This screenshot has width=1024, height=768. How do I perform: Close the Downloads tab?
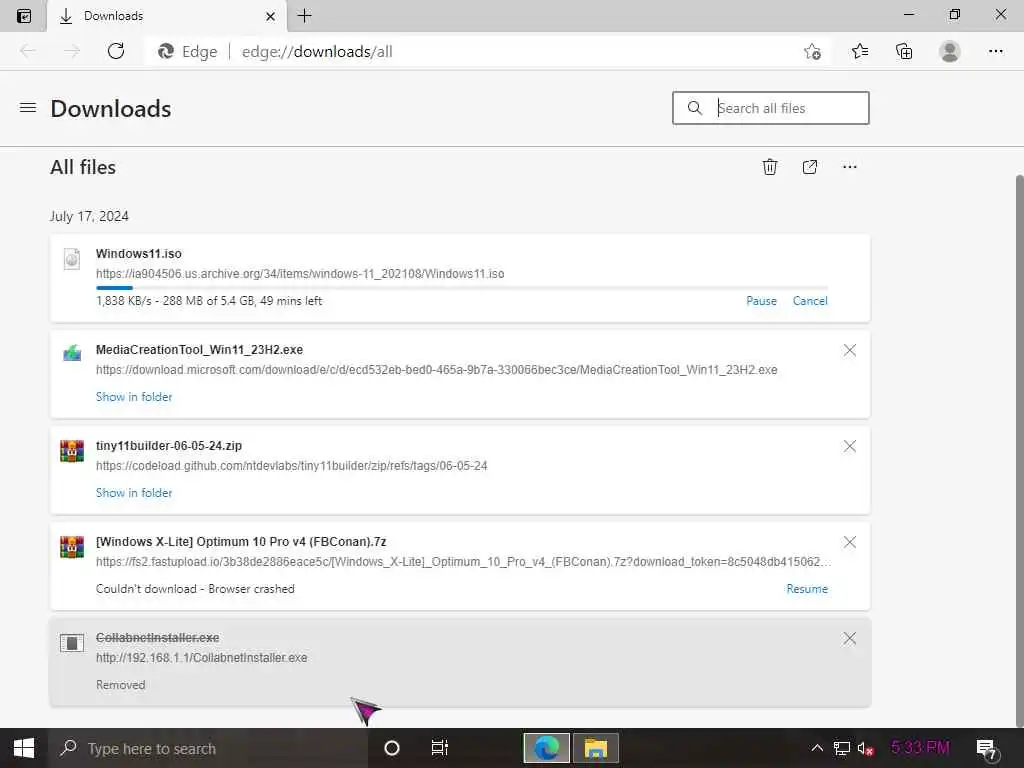270,16
